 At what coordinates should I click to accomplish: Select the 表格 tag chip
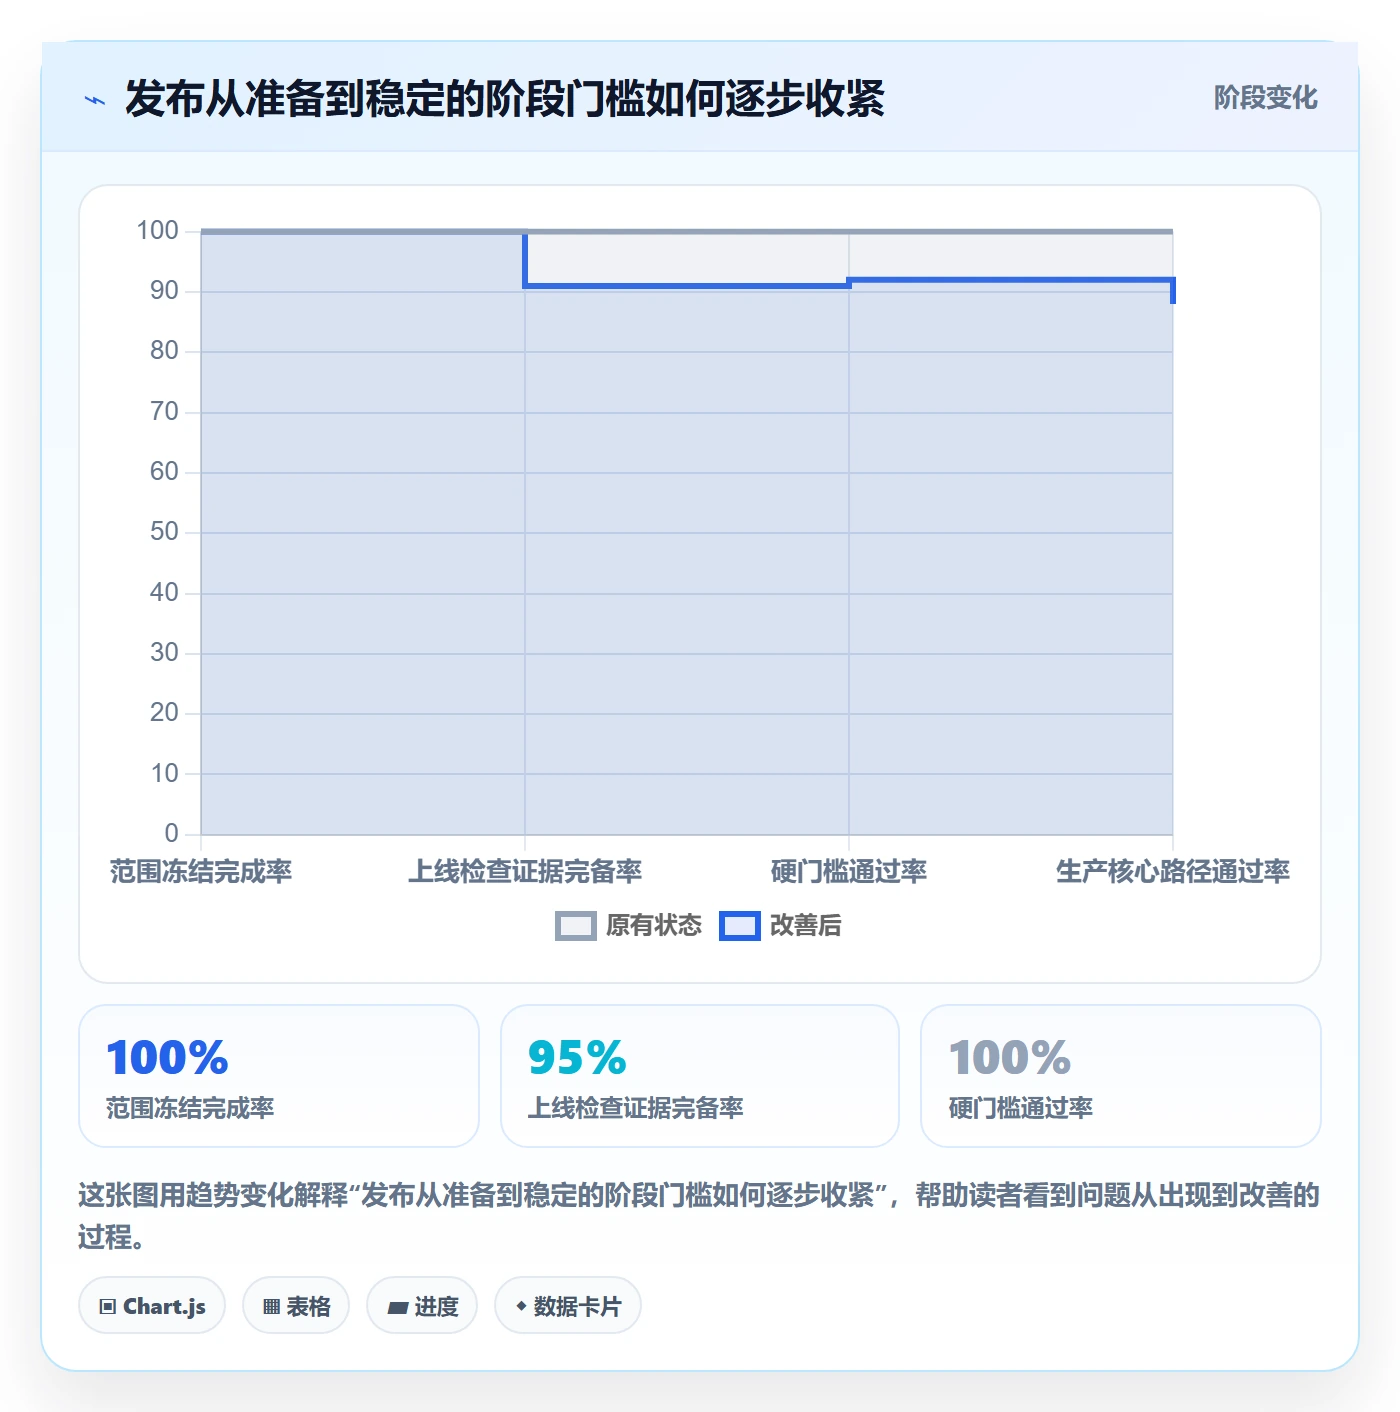tap(296, 1306)
